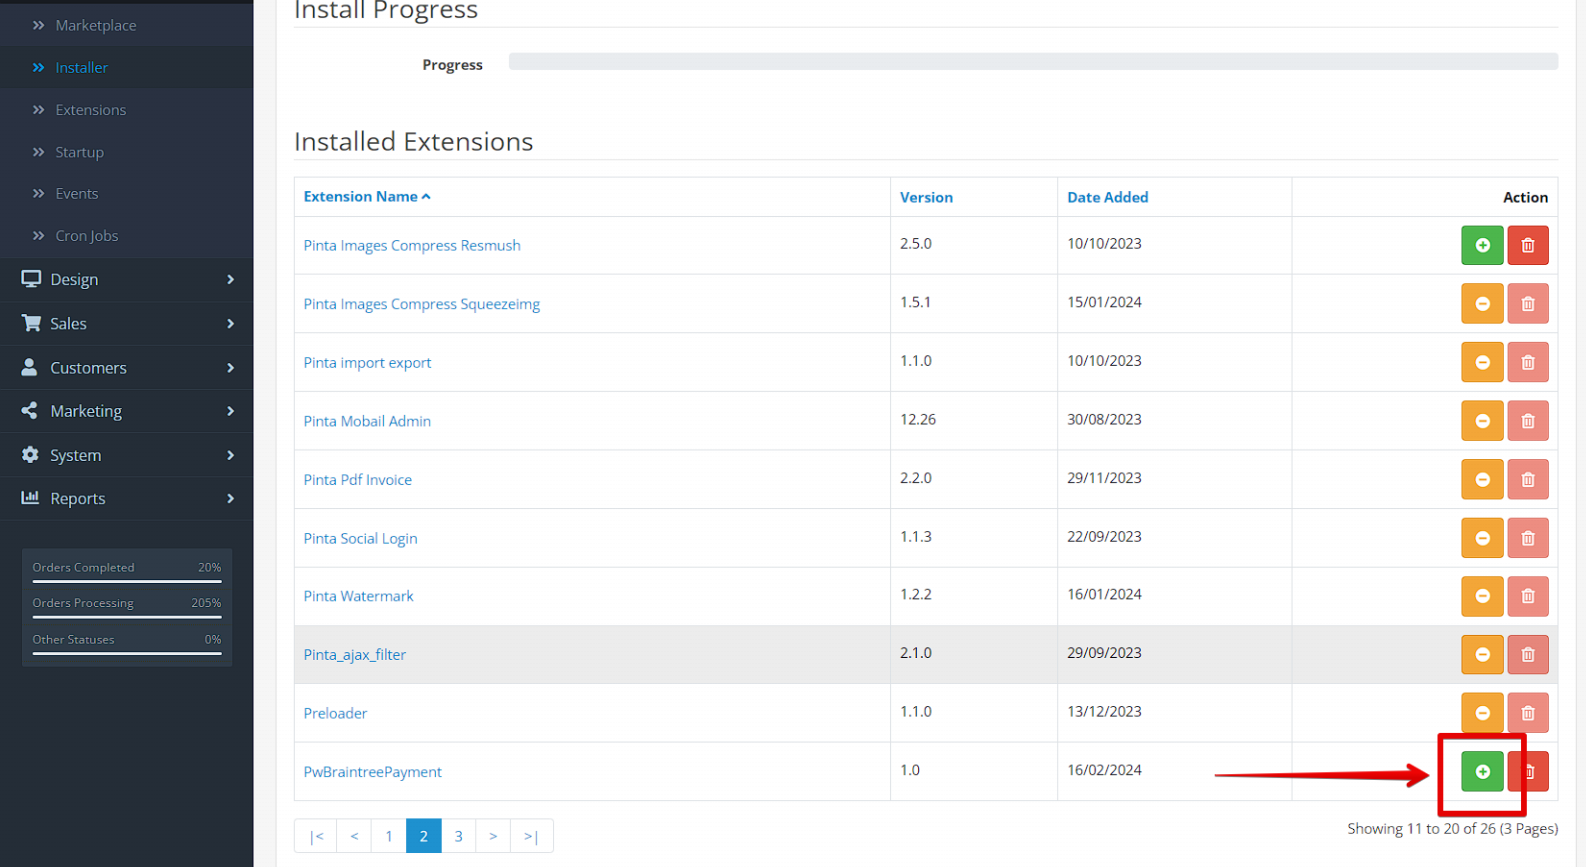Uninstall Pinta_ajax_filter extension

tap(1482, 654)
